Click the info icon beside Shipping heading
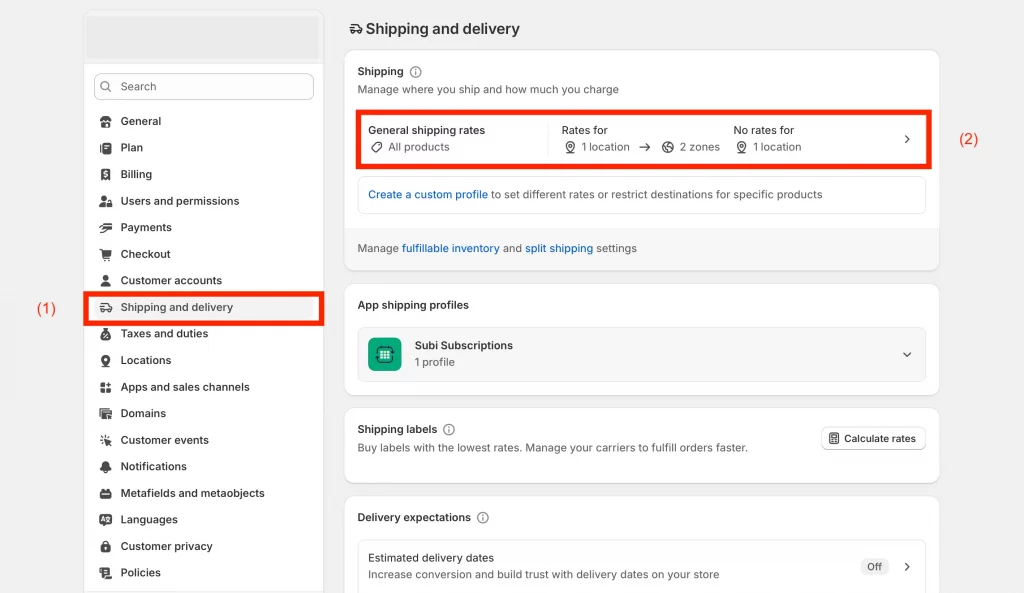Screen dimensions: 1024x593 pos(416,72)
